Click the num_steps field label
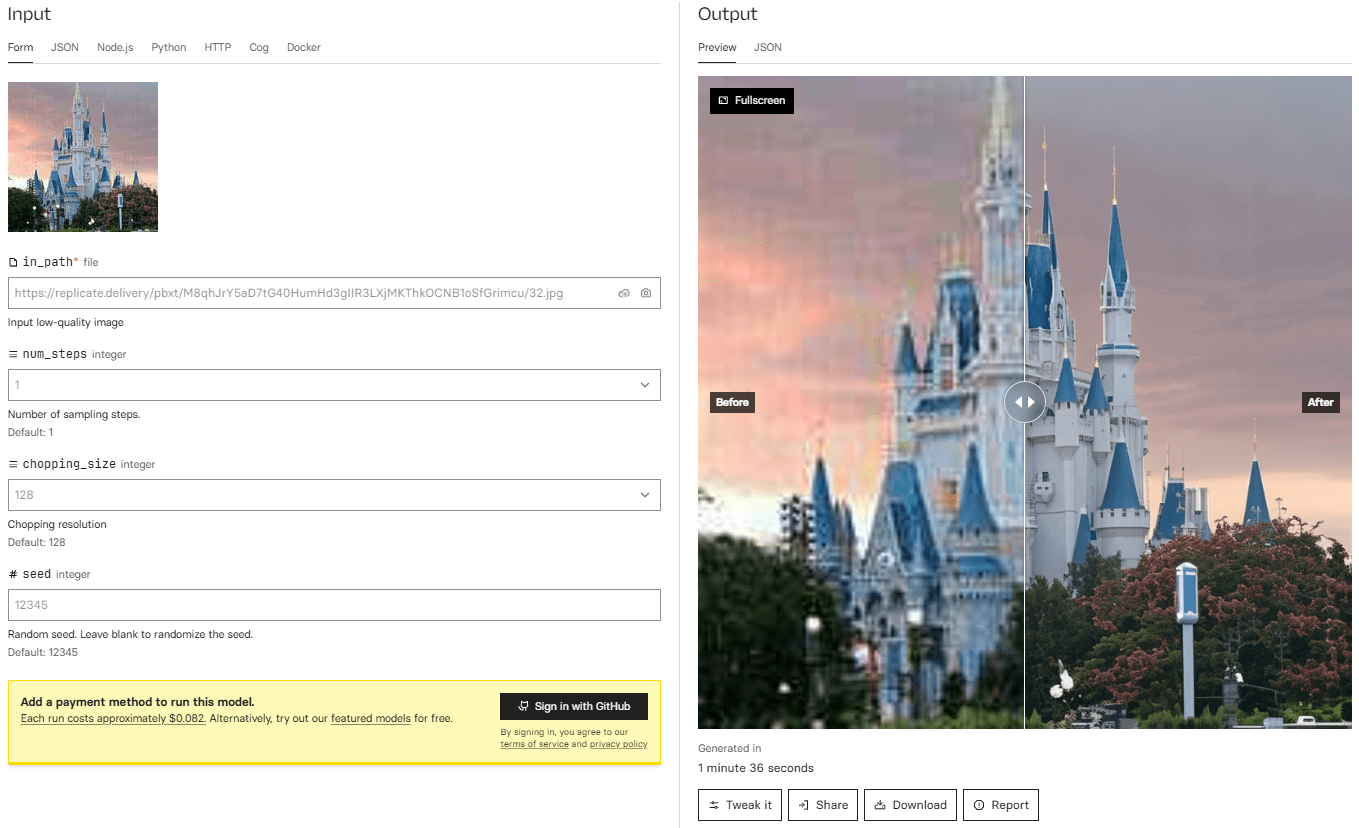 click(55, 354)
